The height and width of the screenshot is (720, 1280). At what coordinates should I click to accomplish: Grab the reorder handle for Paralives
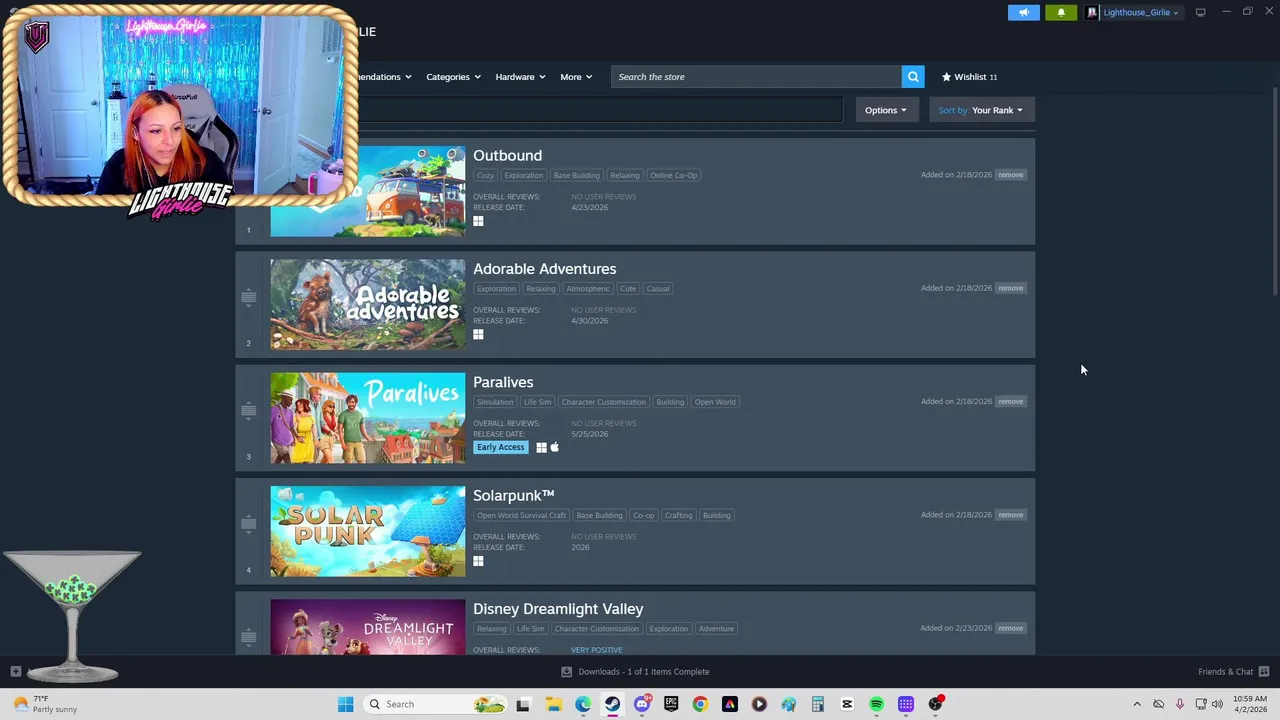248,410
